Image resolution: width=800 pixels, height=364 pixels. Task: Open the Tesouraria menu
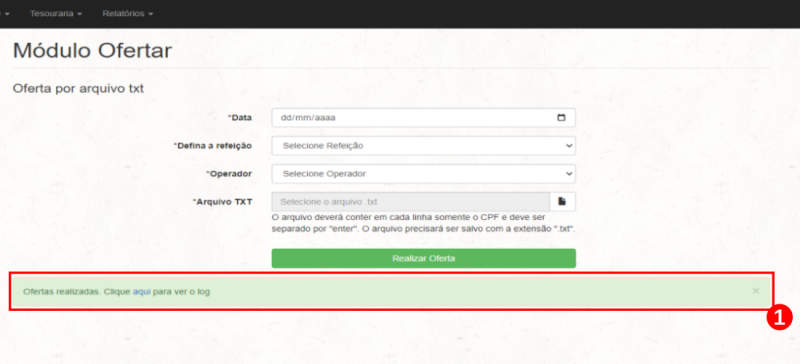click(56, 14)
